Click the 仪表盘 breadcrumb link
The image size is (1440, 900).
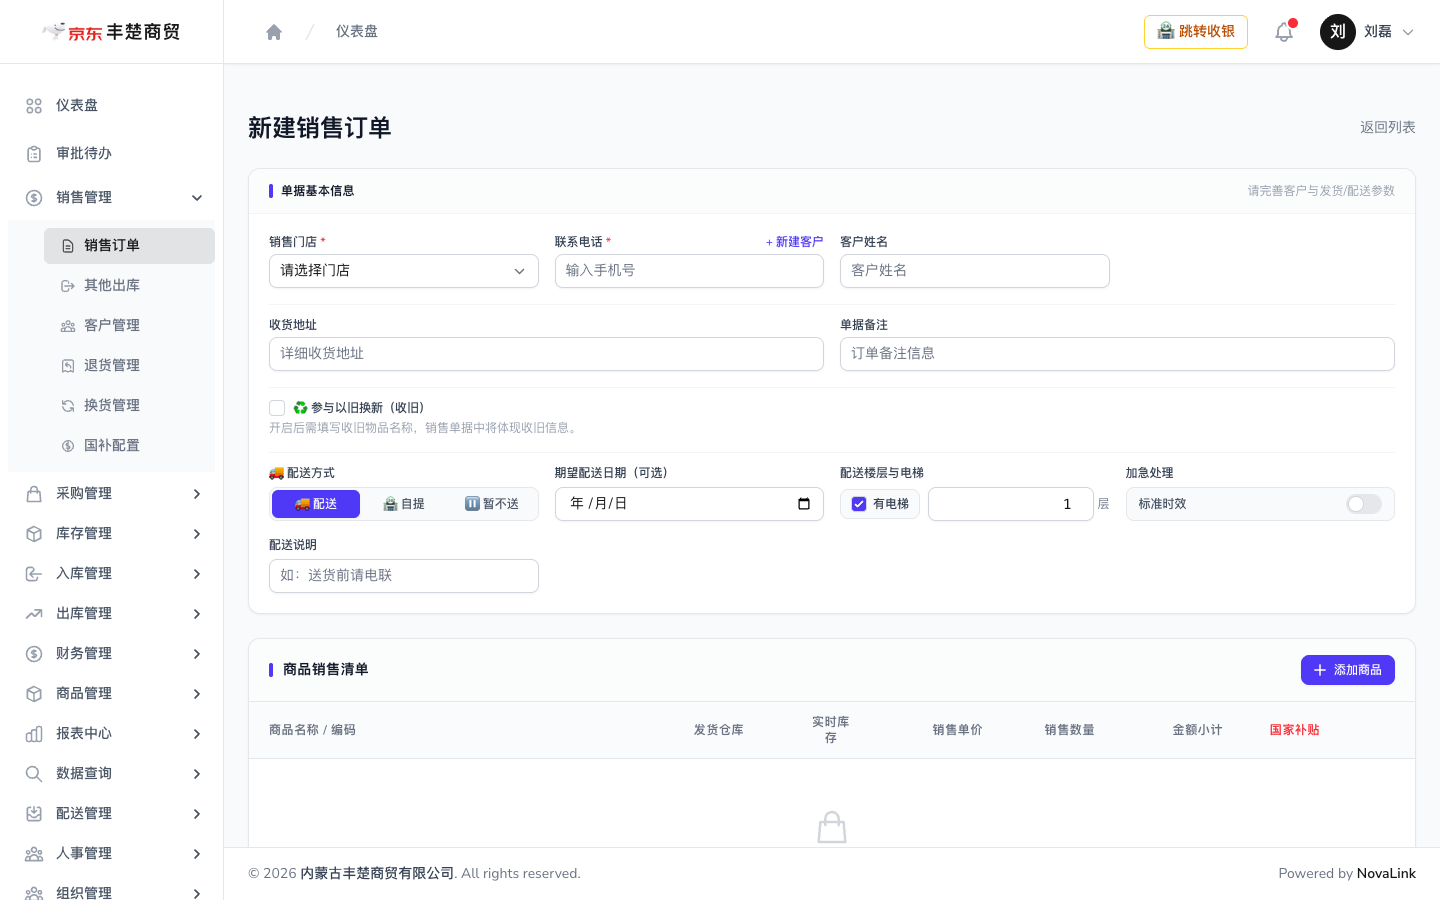point(357,32)
